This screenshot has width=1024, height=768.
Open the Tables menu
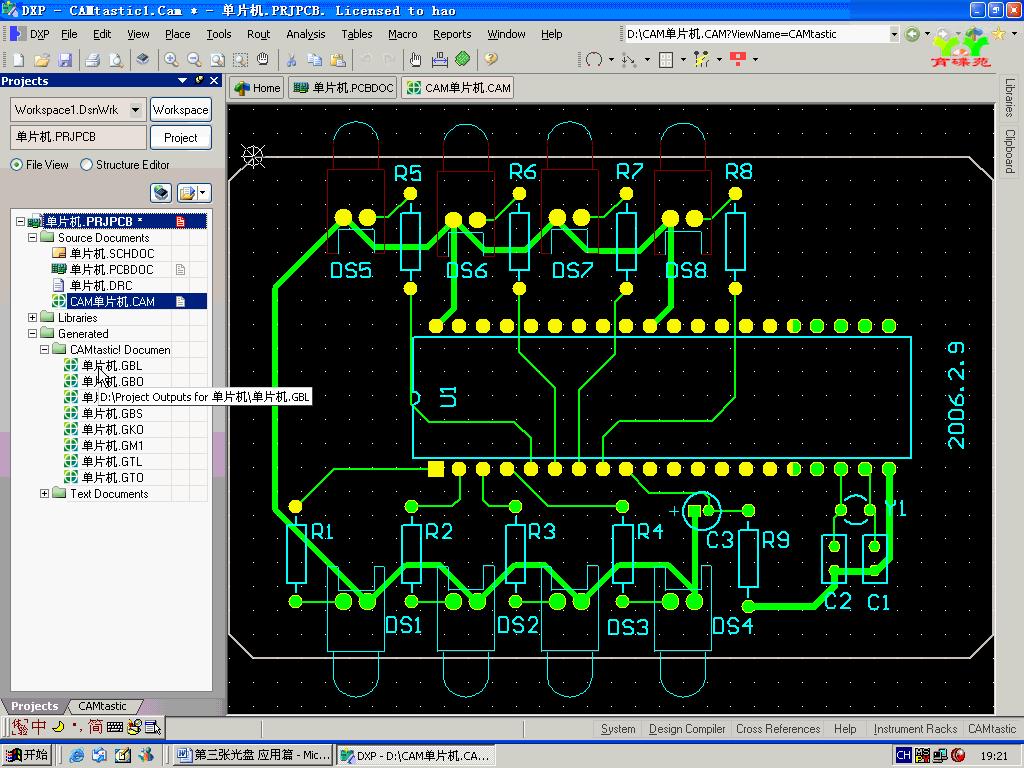coord(357,34)
